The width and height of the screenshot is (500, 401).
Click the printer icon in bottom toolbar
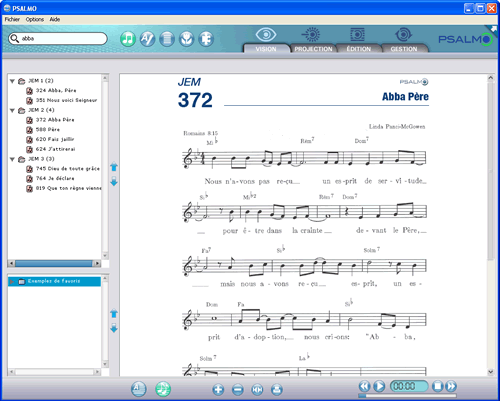point(277,389)
